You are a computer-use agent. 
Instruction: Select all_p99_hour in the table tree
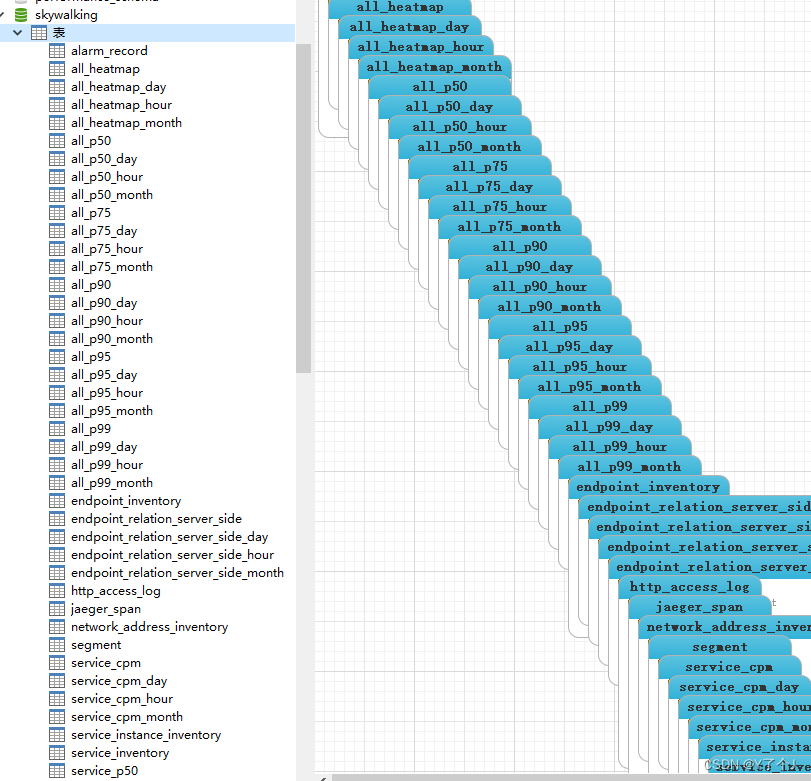(107, 464)
